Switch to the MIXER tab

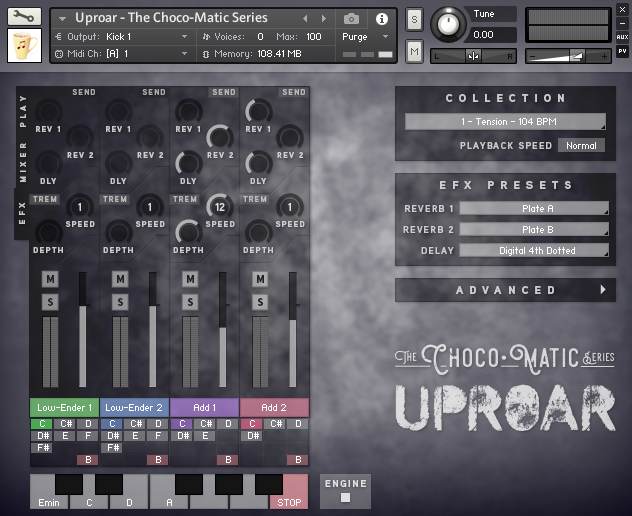[x=23, y=162]
